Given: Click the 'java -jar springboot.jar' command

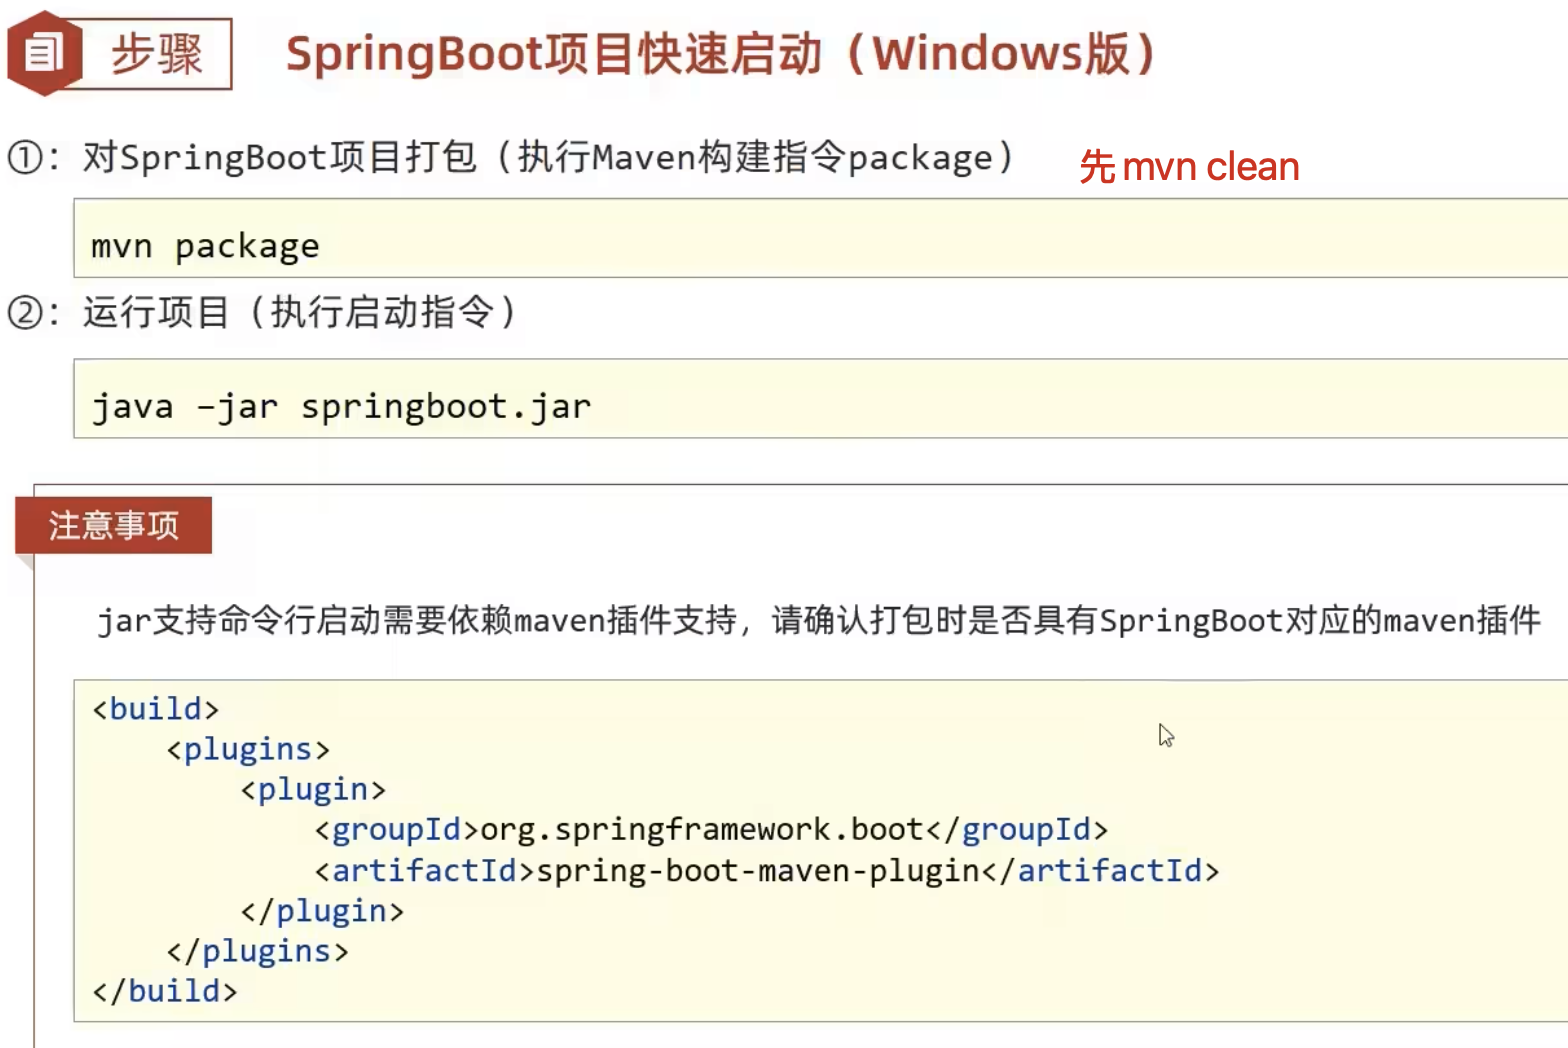Looking at the screenshot, I should click(341, 407).
